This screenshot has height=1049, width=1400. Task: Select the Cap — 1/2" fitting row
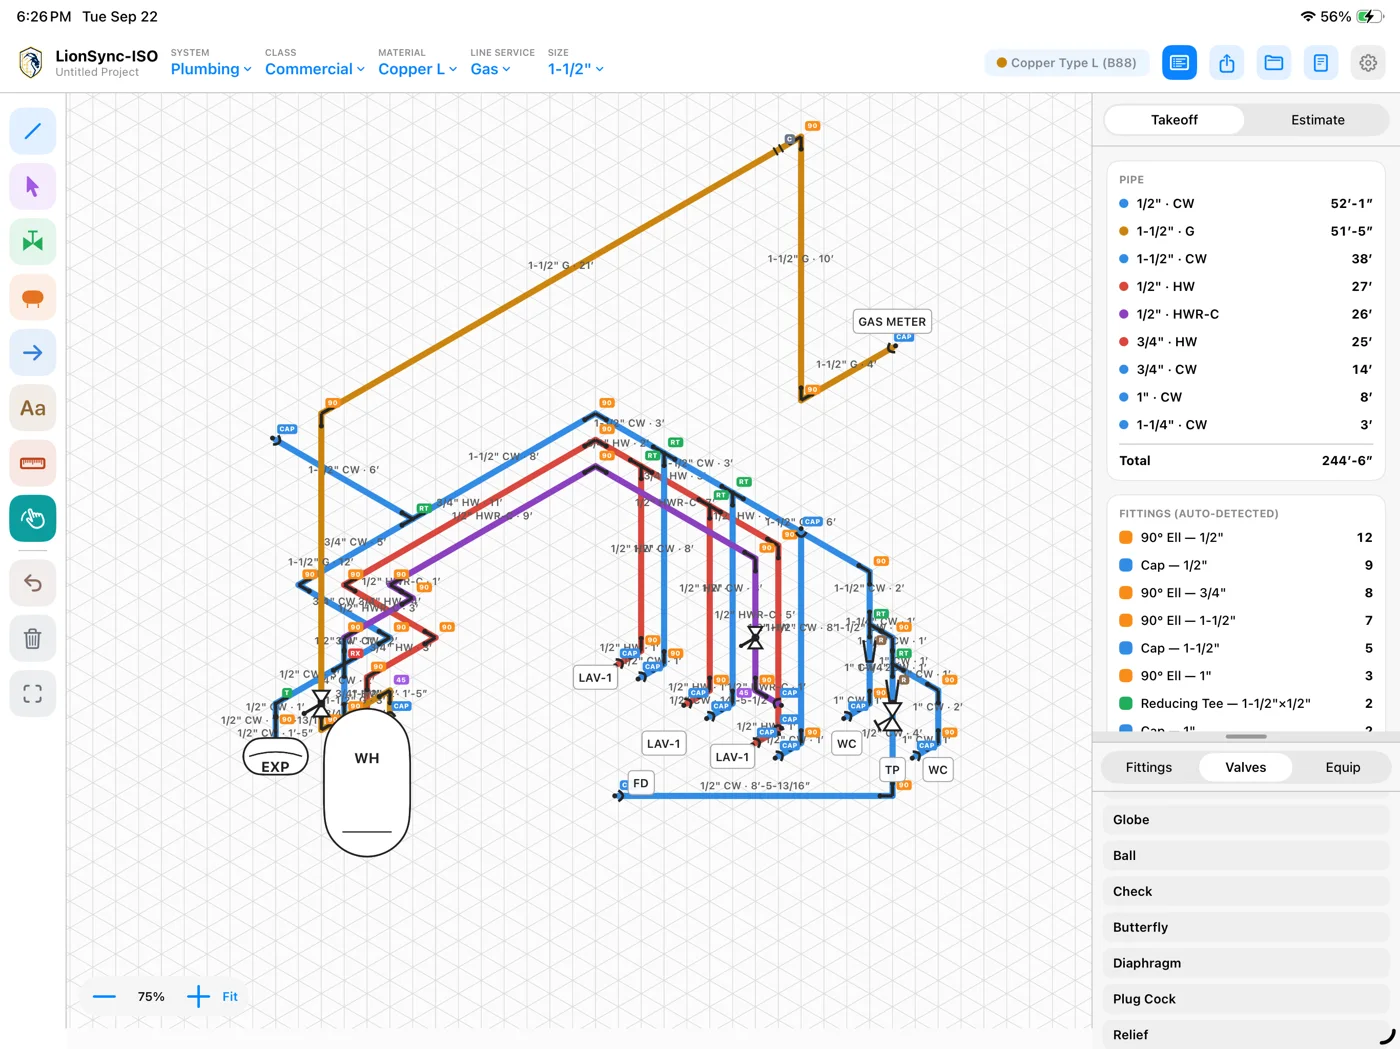tap(1245, 565)
